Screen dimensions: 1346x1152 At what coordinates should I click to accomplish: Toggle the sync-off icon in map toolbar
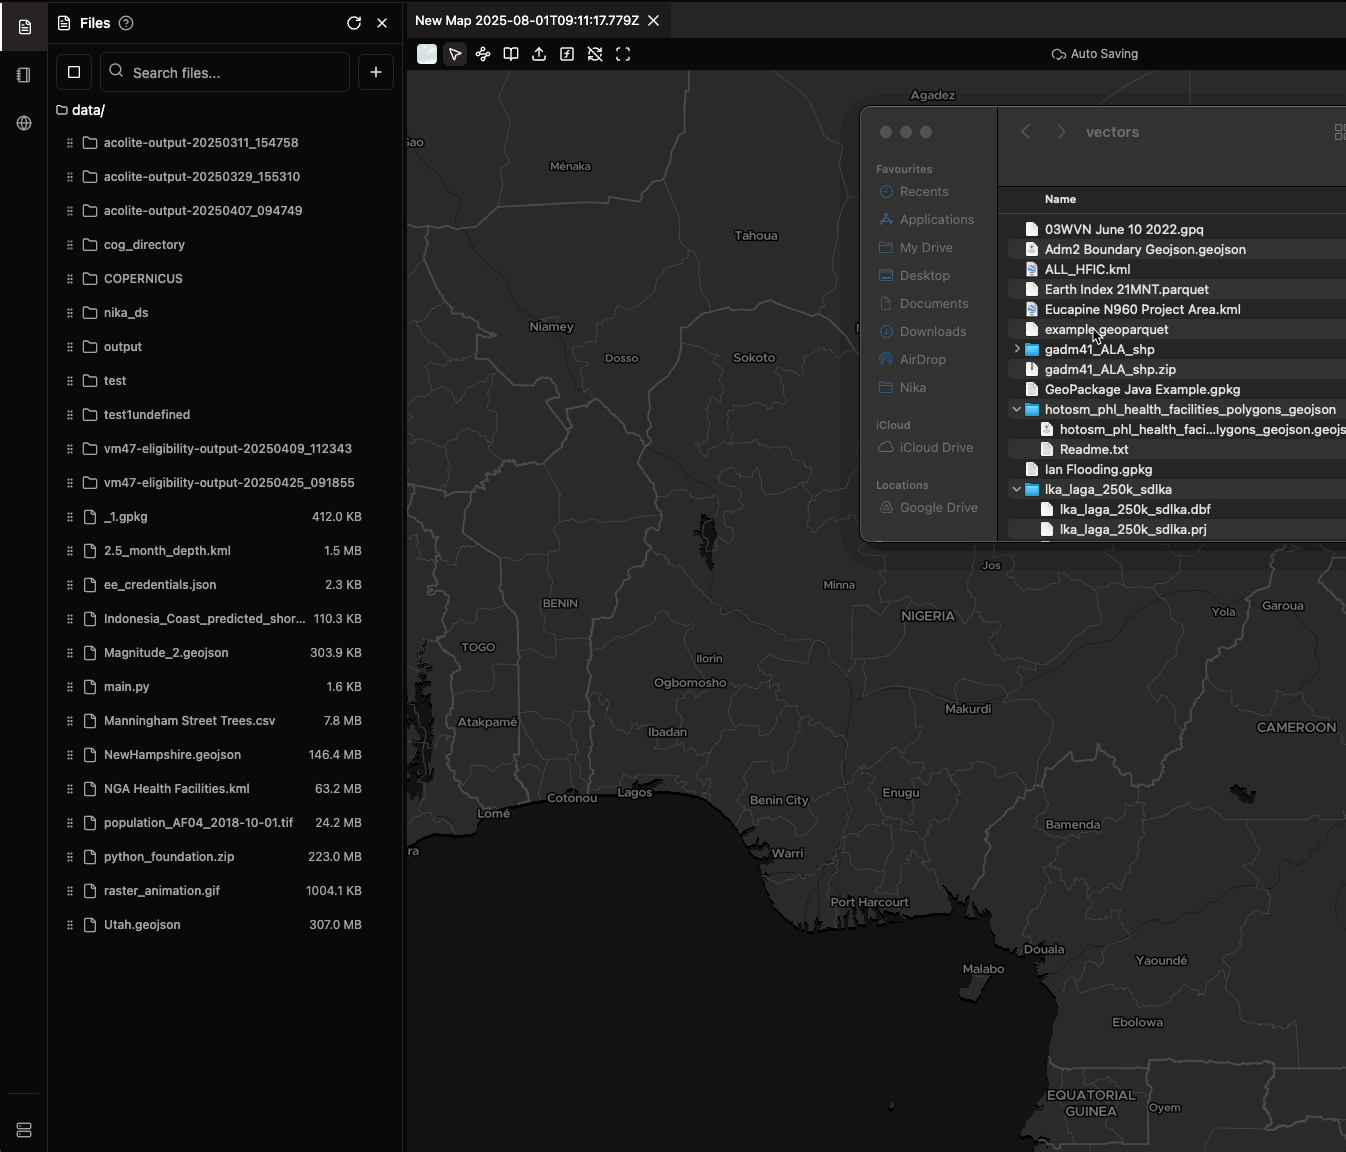tap(595, 54)
